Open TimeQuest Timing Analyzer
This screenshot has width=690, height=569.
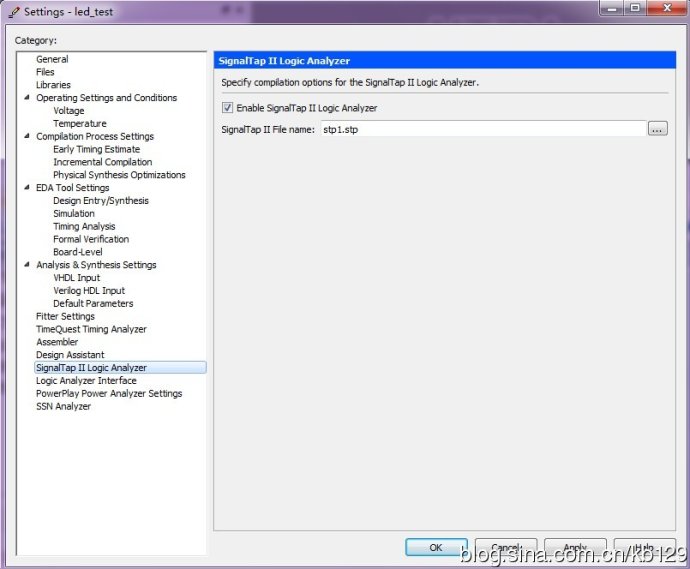[x=91, y=329]
